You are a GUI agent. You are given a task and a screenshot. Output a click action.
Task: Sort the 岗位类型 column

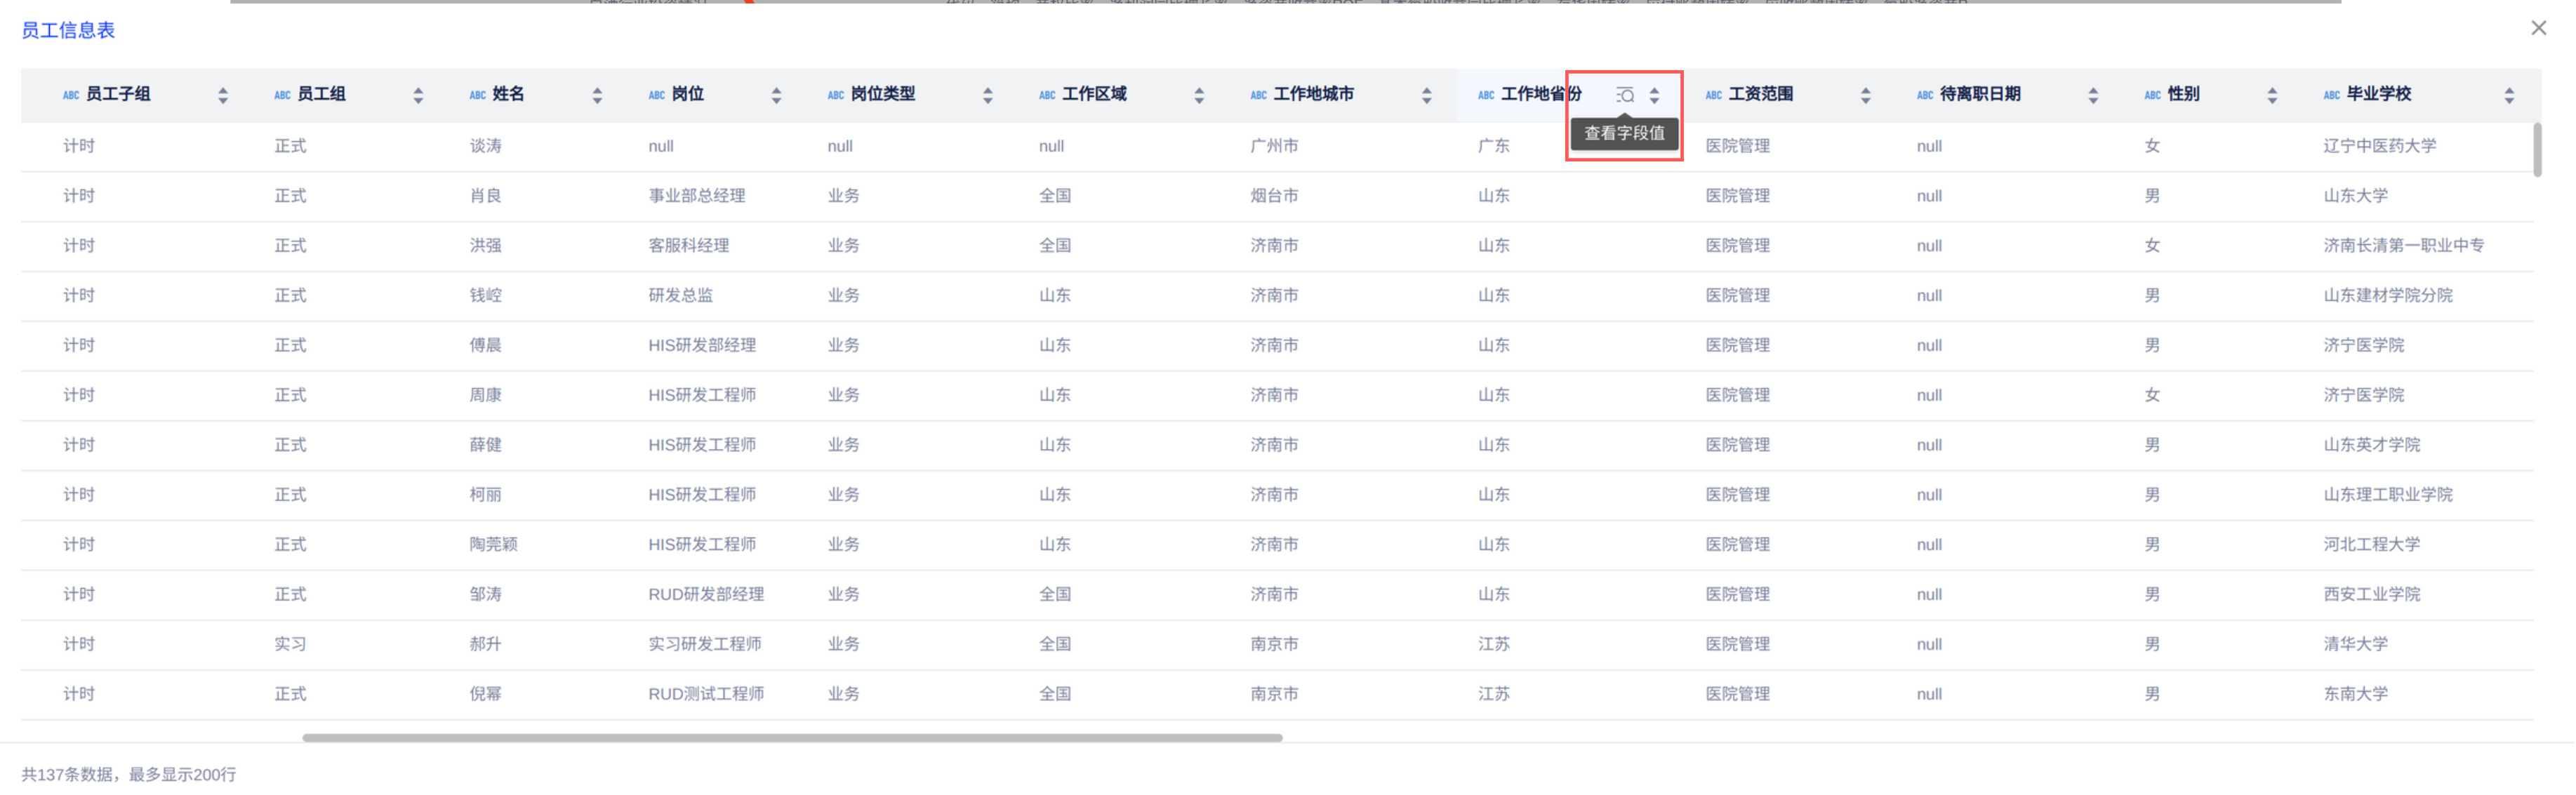click(x=987, y=95)
